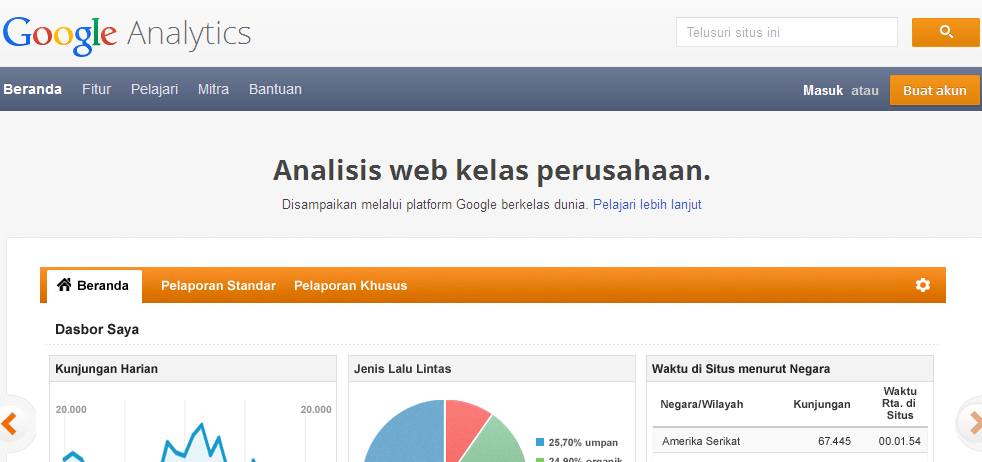Open the Bantuan navigation item
The image size is (982, 462).
(x=275, y=90)
